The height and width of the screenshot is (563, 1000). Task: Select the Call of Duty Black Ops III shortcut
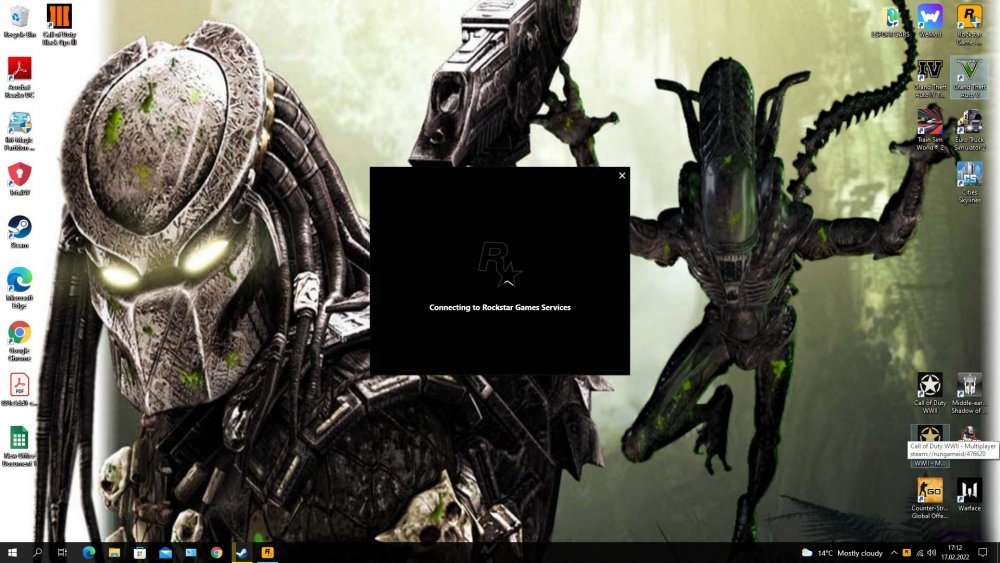59,25
